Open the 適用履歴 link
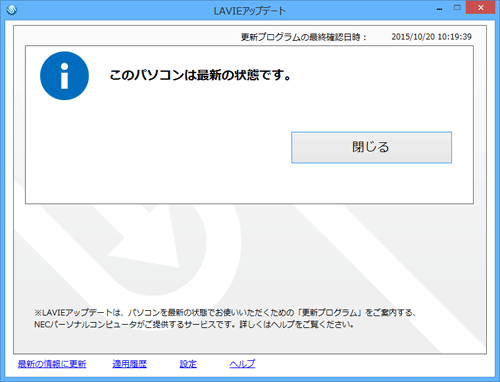 129,364
